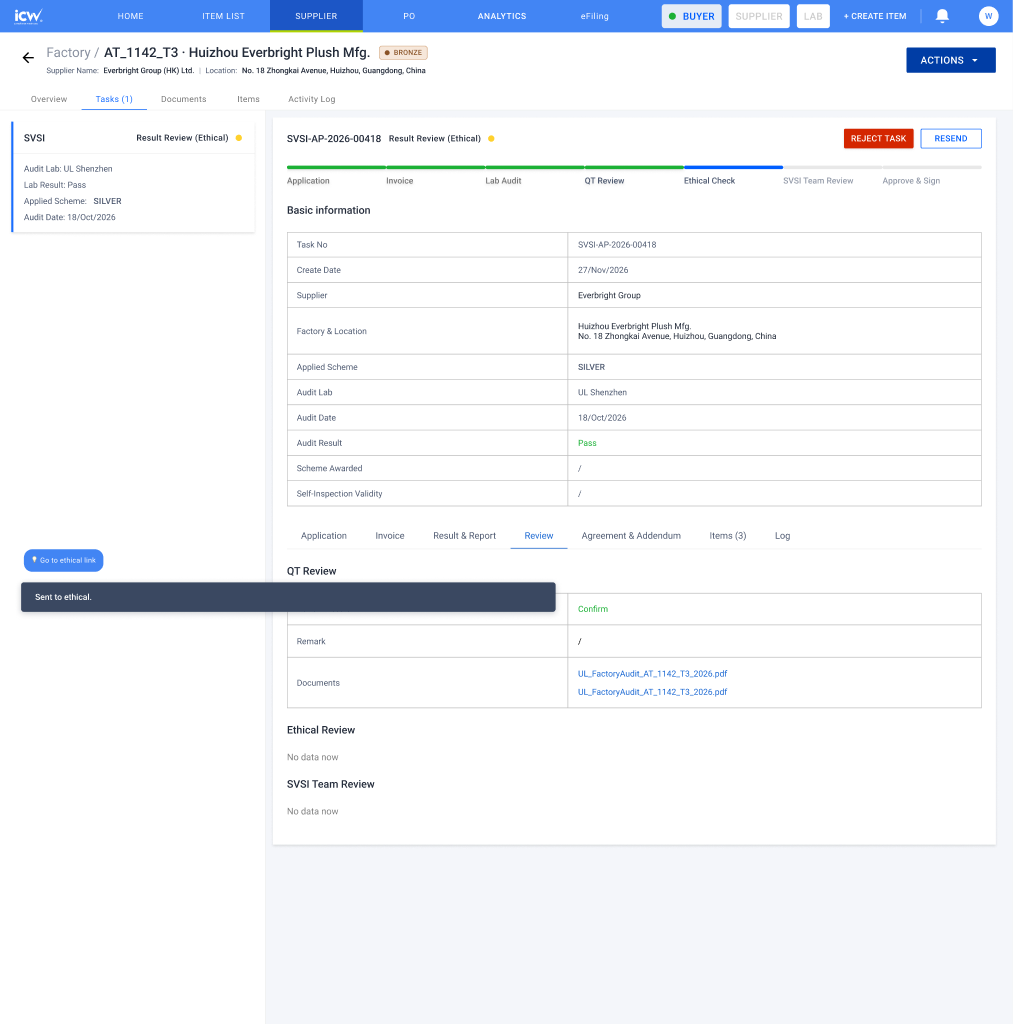Click the green 'Pass' audit result

click(587, 443)
